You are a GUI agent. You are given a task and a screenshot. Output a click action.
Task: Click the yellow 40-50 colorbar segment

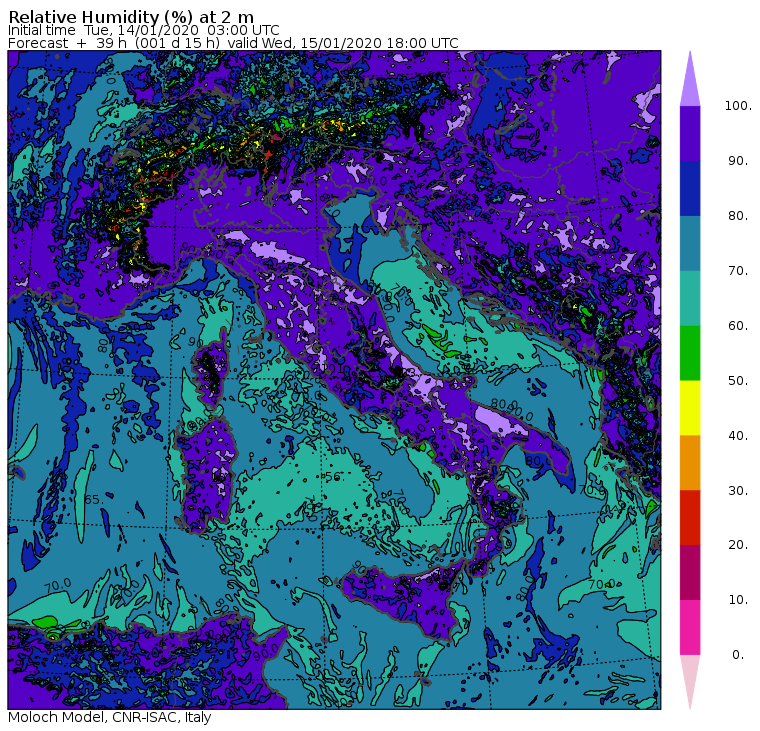coord(690,408)
